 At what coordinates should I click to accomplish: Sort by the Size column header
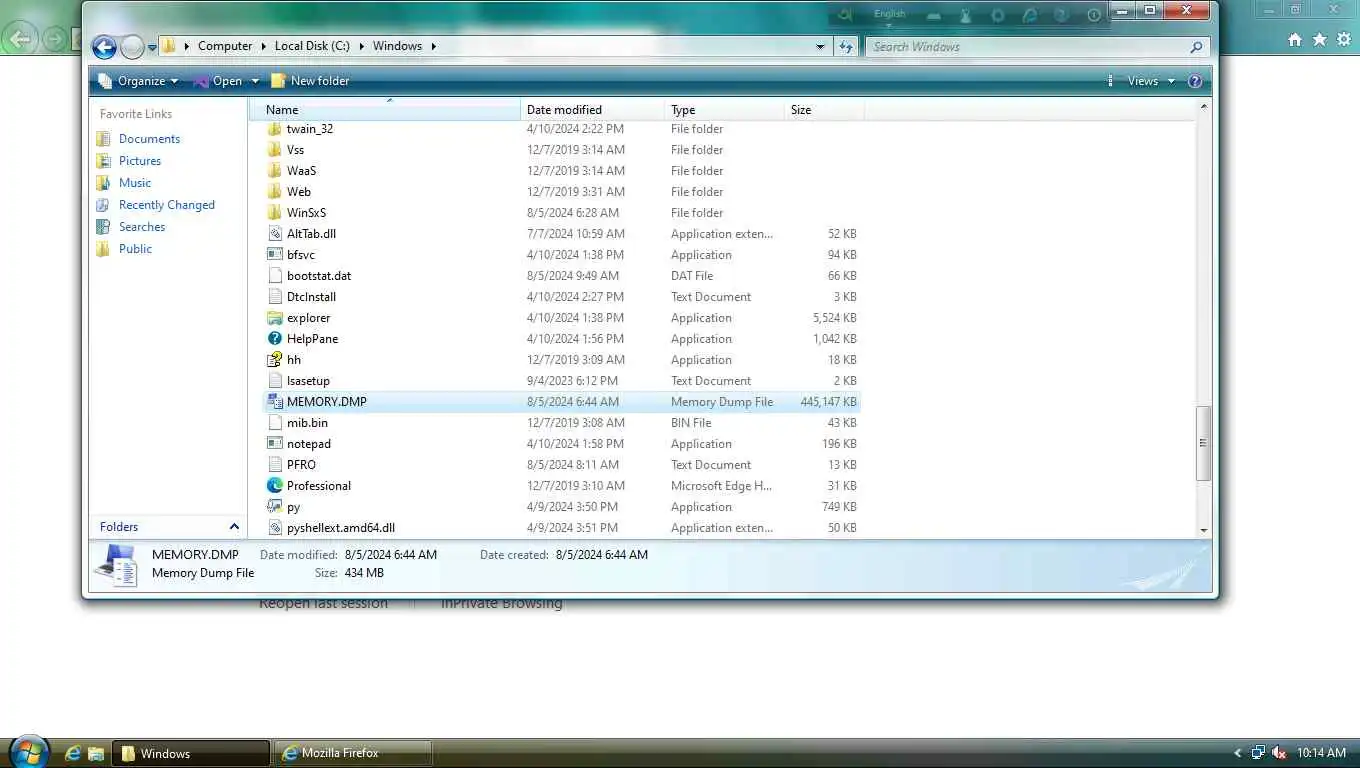[824, 110]
